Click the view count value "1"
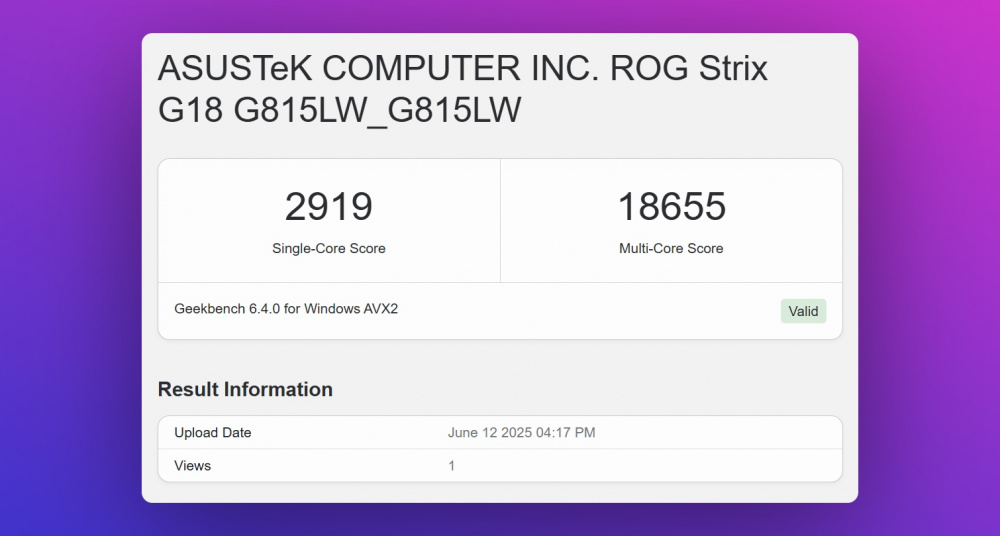 [x=451, y=465]
